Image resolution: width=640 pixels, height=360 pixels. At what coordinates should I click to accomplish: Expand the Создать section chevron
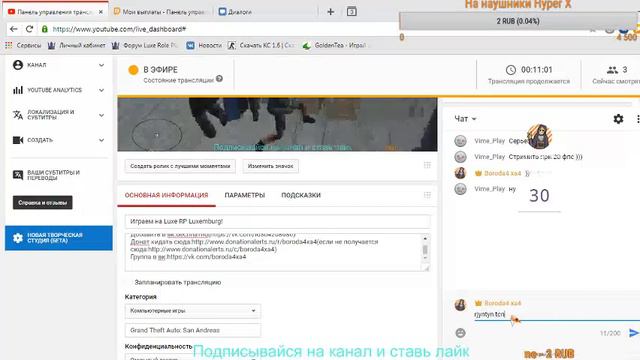pyautogui.click(x=101, y=140)
